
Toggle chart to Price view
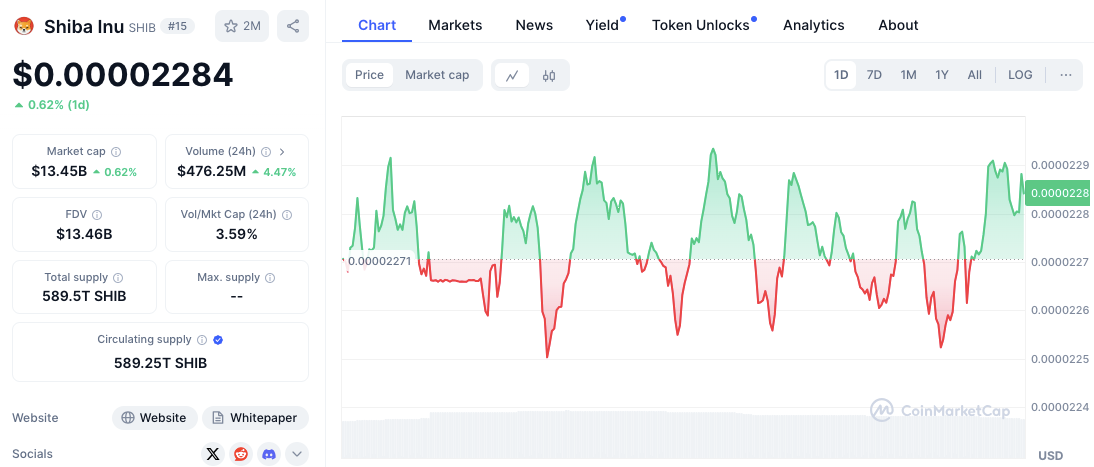tap(369, 75)
